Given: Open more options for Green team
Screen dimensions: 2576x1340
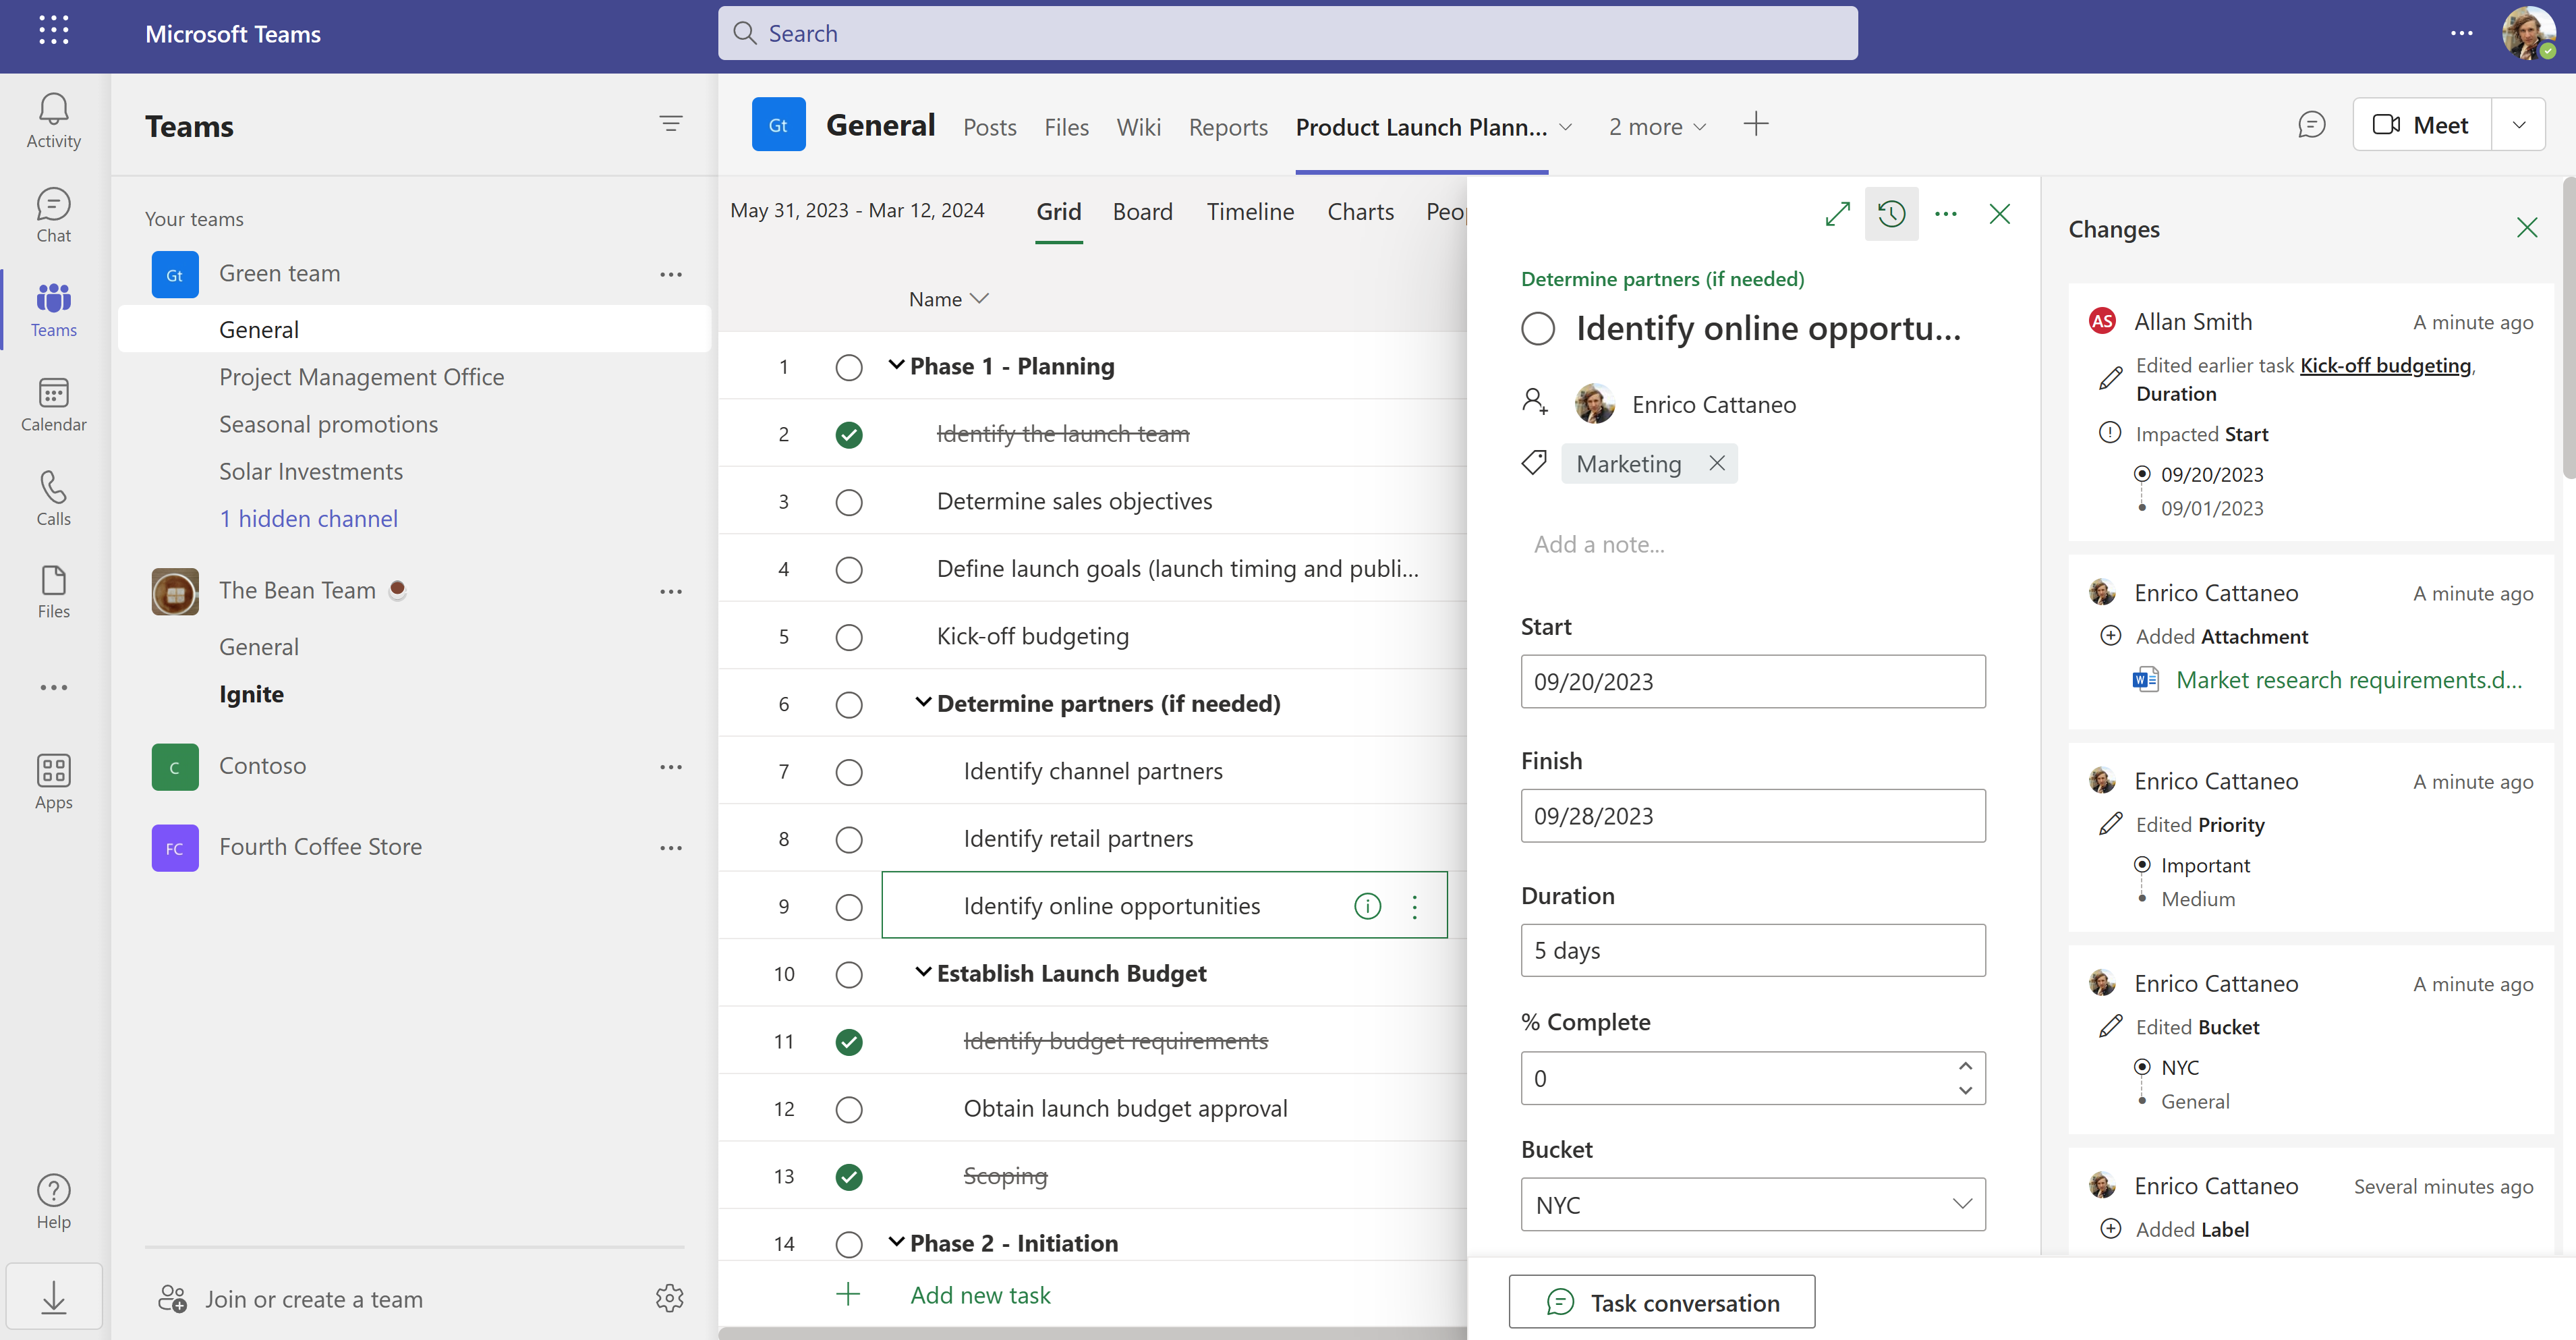Looking at the screenshot, I should 671,274.
